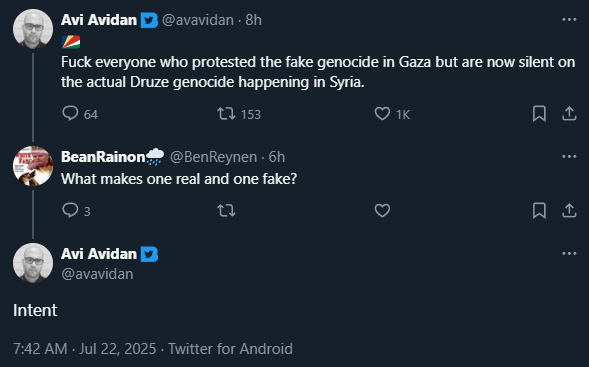Open more options on the top tweet
Screen dimensions: 589x367
pyautogui.click(x=569, y=19)
